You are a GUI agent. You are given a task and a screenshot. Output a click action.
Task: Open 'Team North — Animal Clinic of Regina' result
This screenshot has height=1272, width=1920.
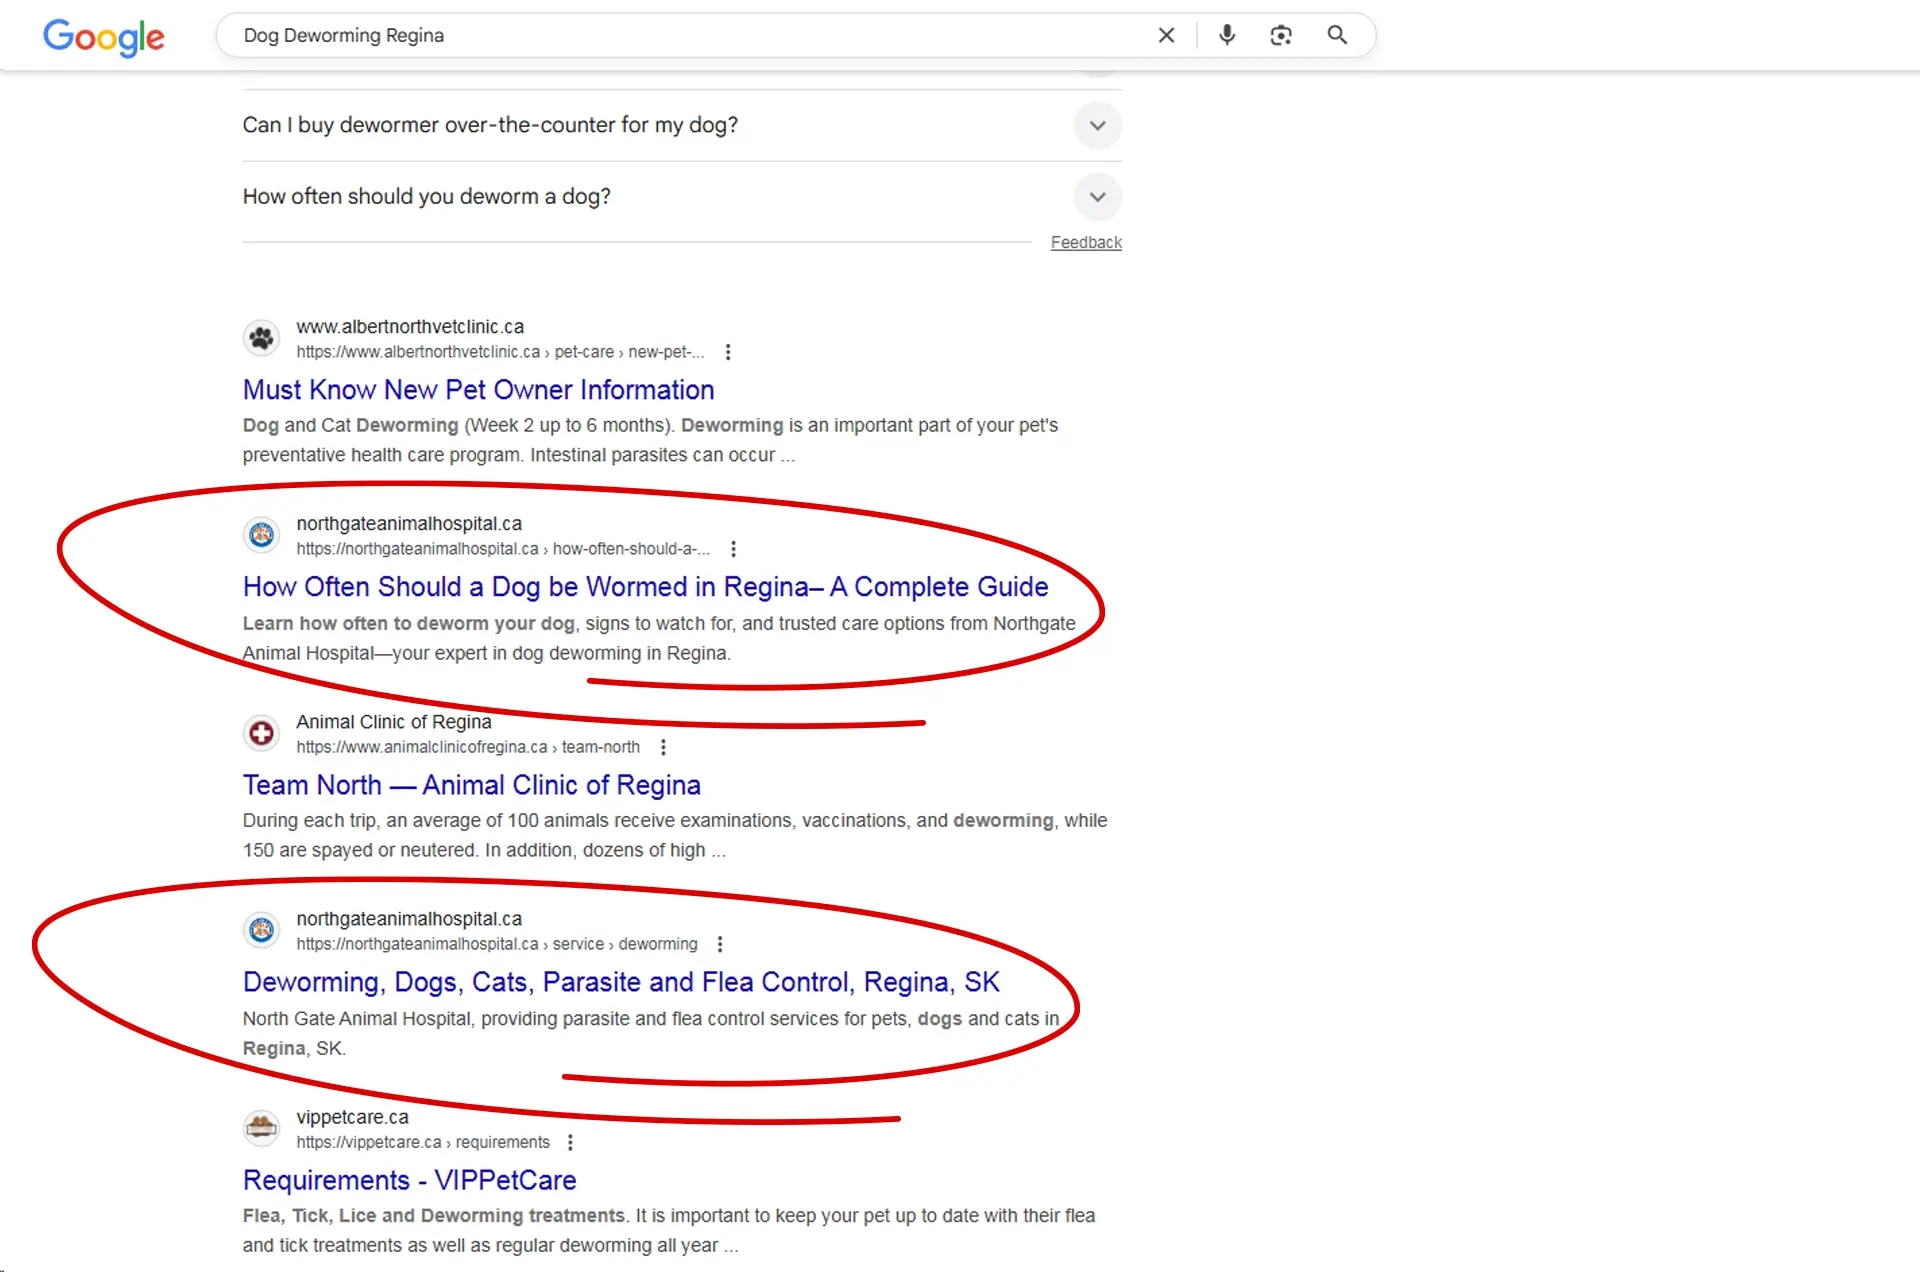pyautogui.click(x=472, y=785)
